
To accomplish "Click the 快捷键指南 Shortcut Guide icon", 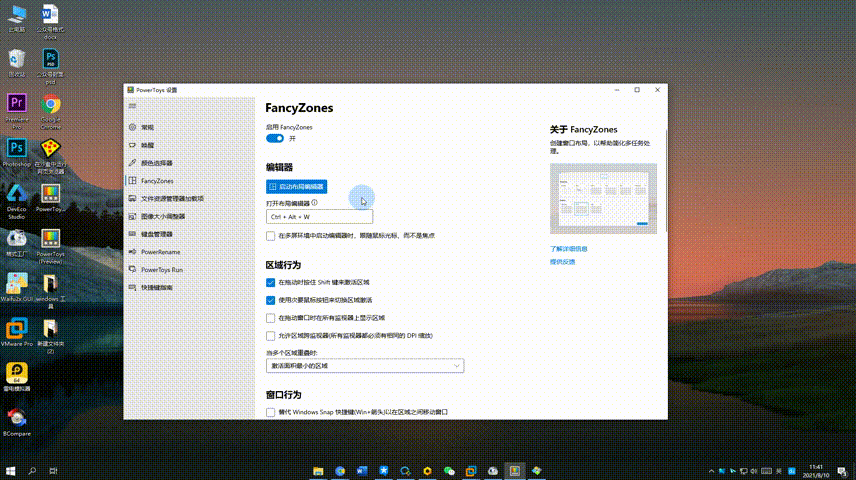I will (132, 287).
